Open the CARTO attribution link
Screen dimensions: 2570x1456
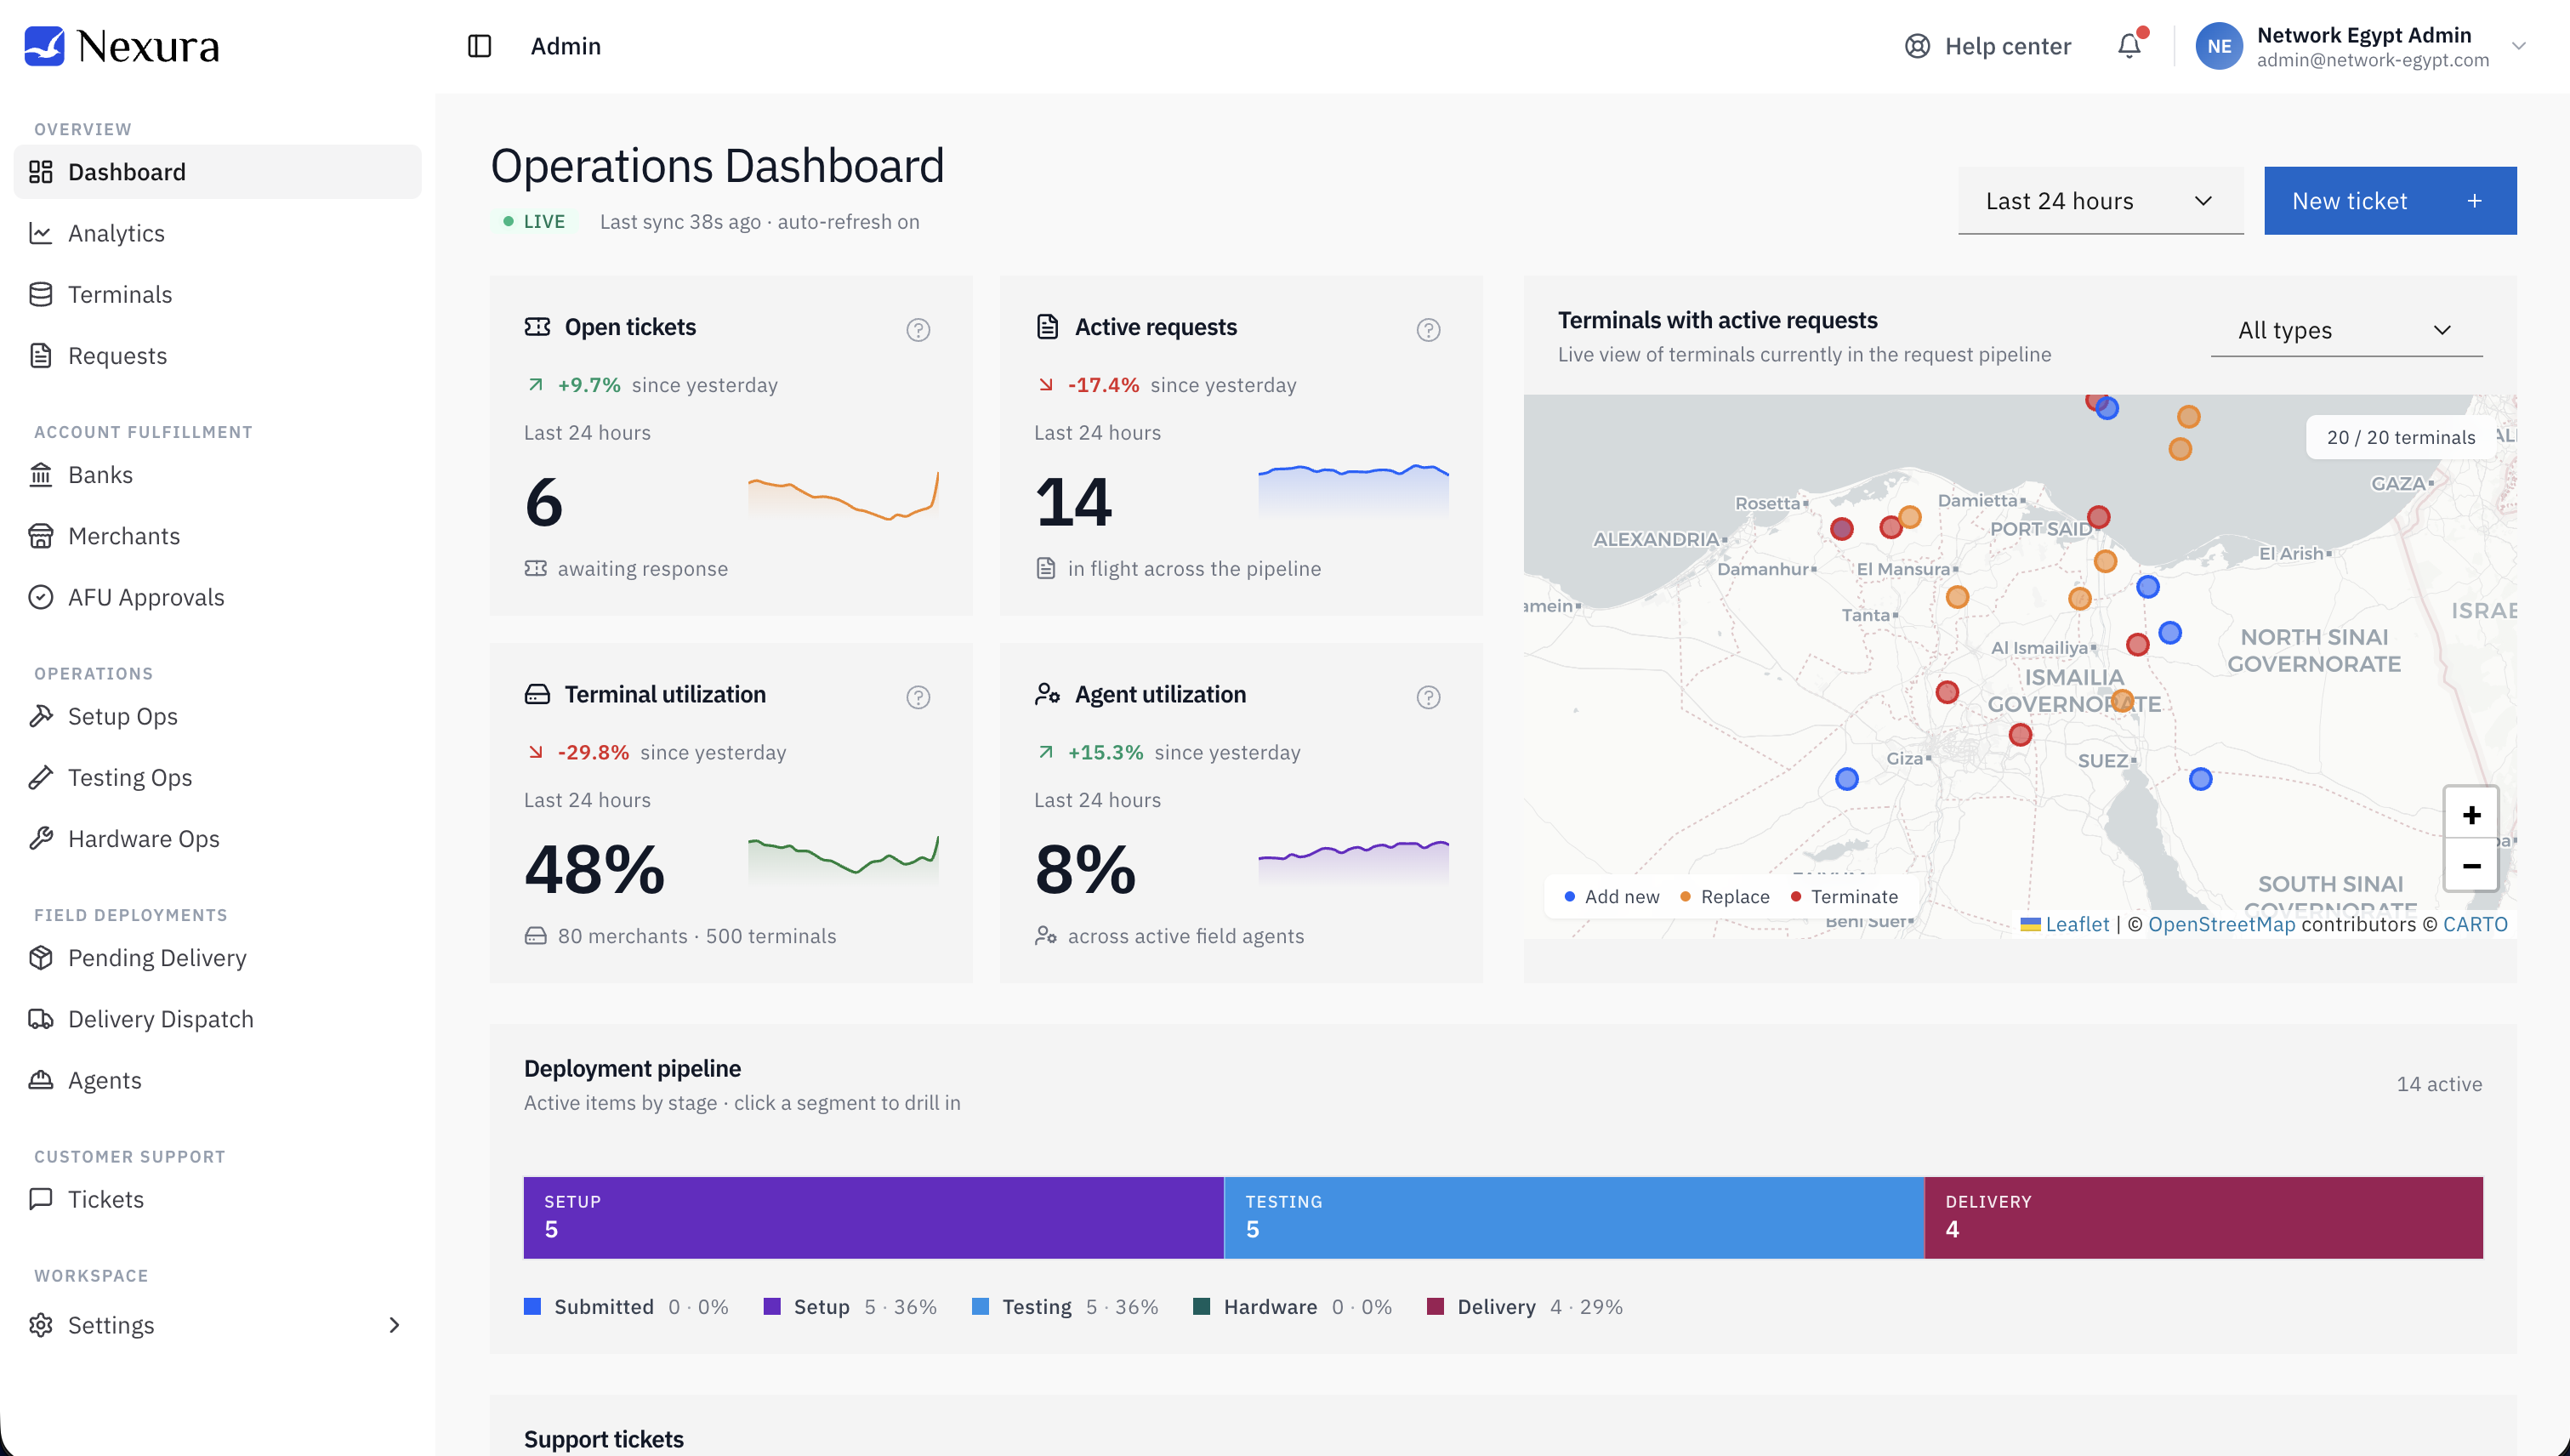(2475, 924)
